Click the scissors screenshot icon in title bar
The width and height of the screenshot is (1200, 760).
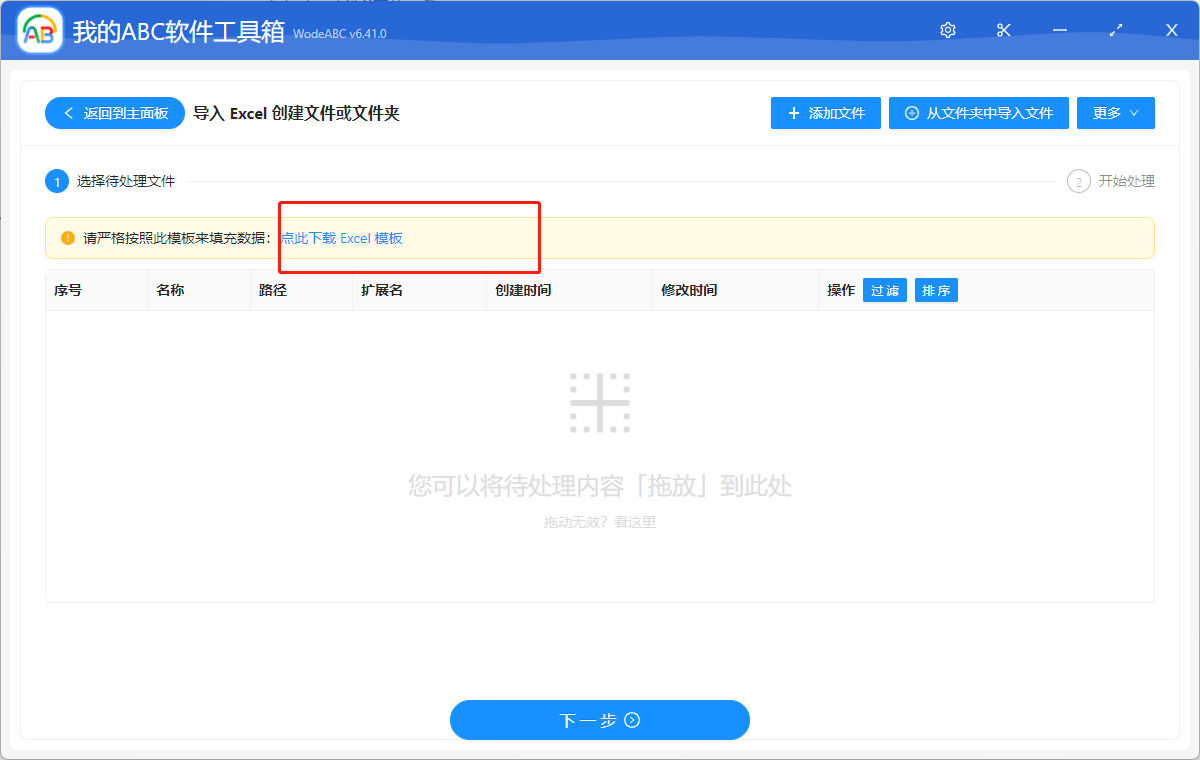[x=1003, y=30]
